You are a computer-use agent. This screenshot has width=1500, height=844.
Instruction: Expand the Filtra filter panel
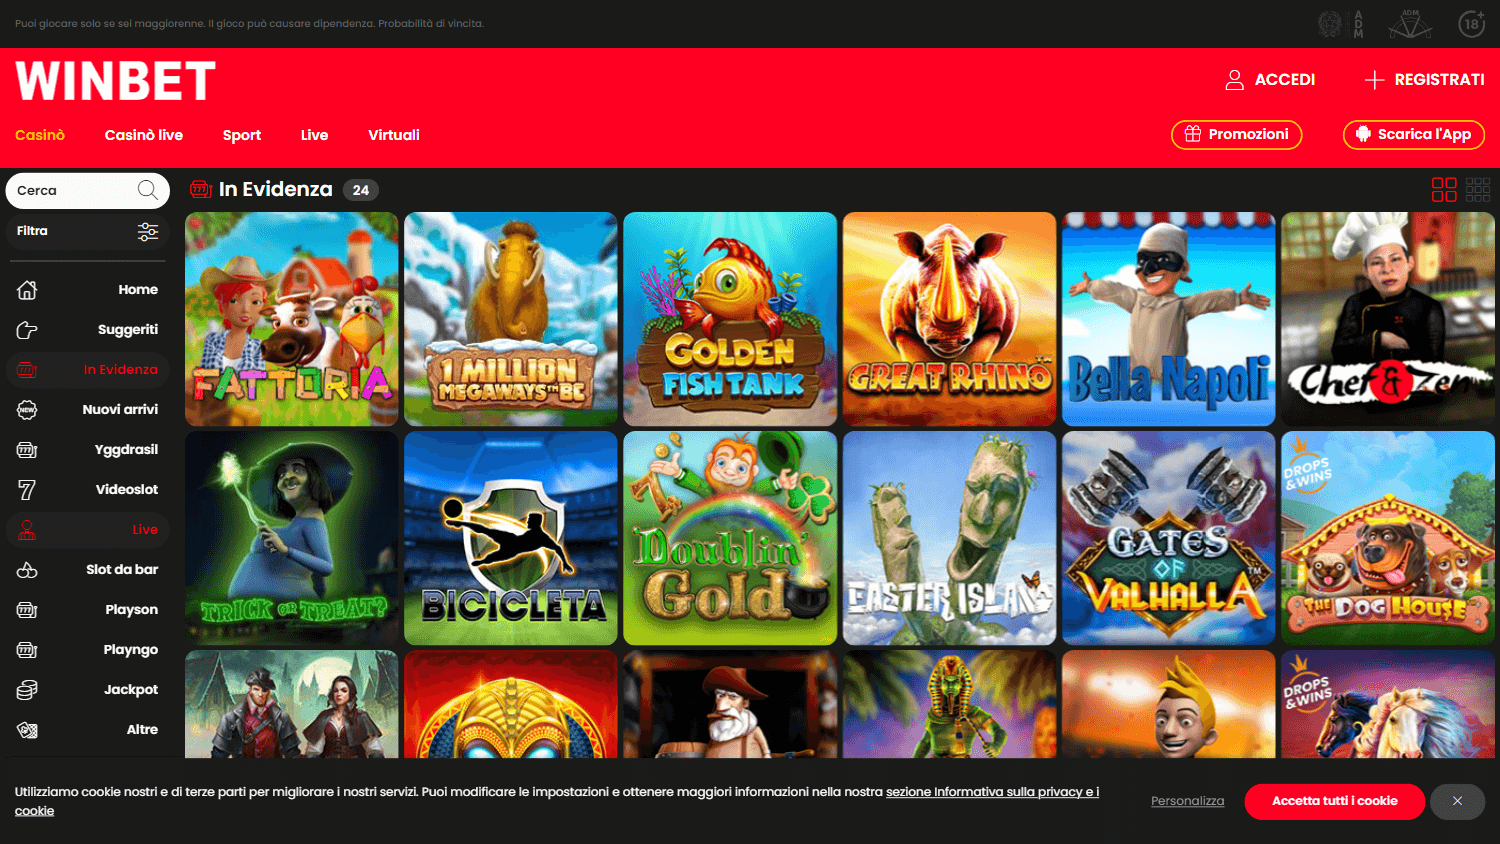pos(87,231)
